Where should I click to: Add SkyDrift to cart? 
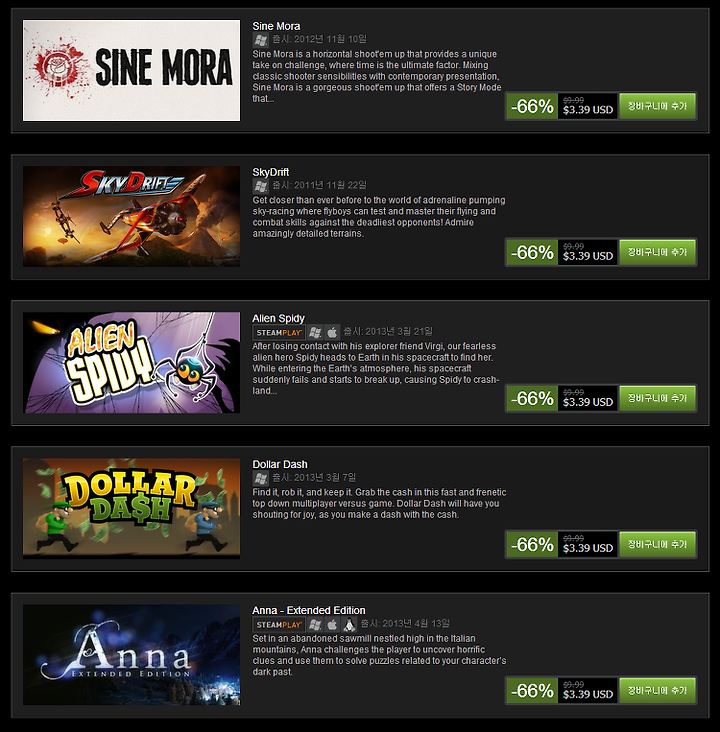[x=657, y=252]
